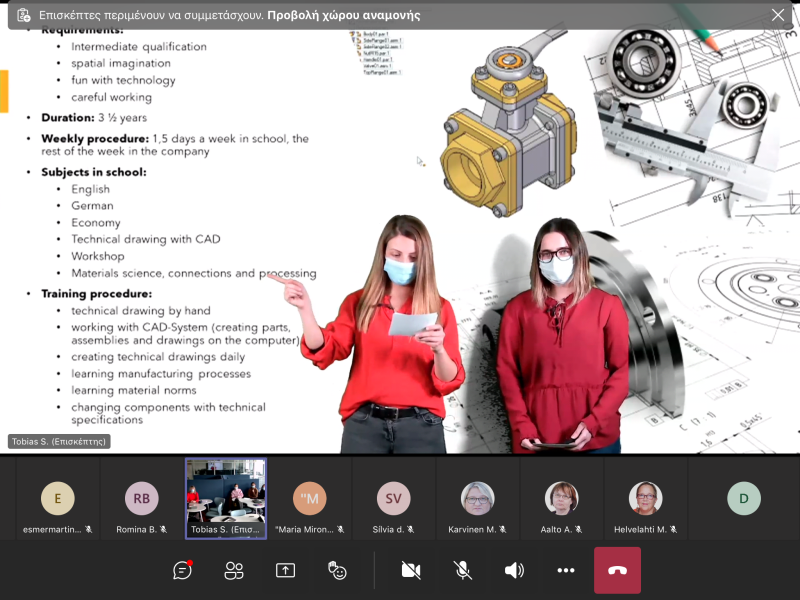This screenshot has width=800, height=600.
Task: Open the reactions and raise hand menu
Action: coord(338,570)
